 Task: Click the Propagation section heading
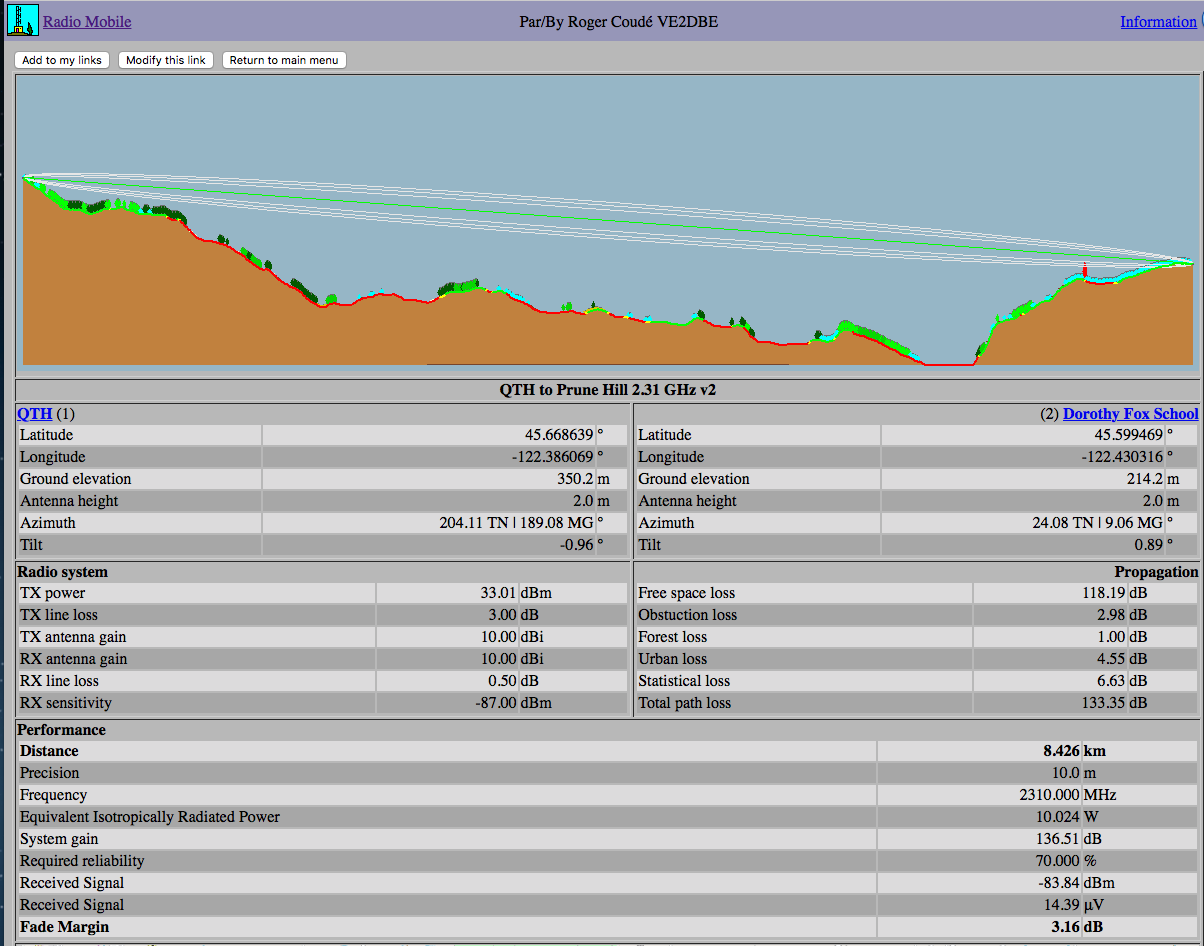[1156, 572]
